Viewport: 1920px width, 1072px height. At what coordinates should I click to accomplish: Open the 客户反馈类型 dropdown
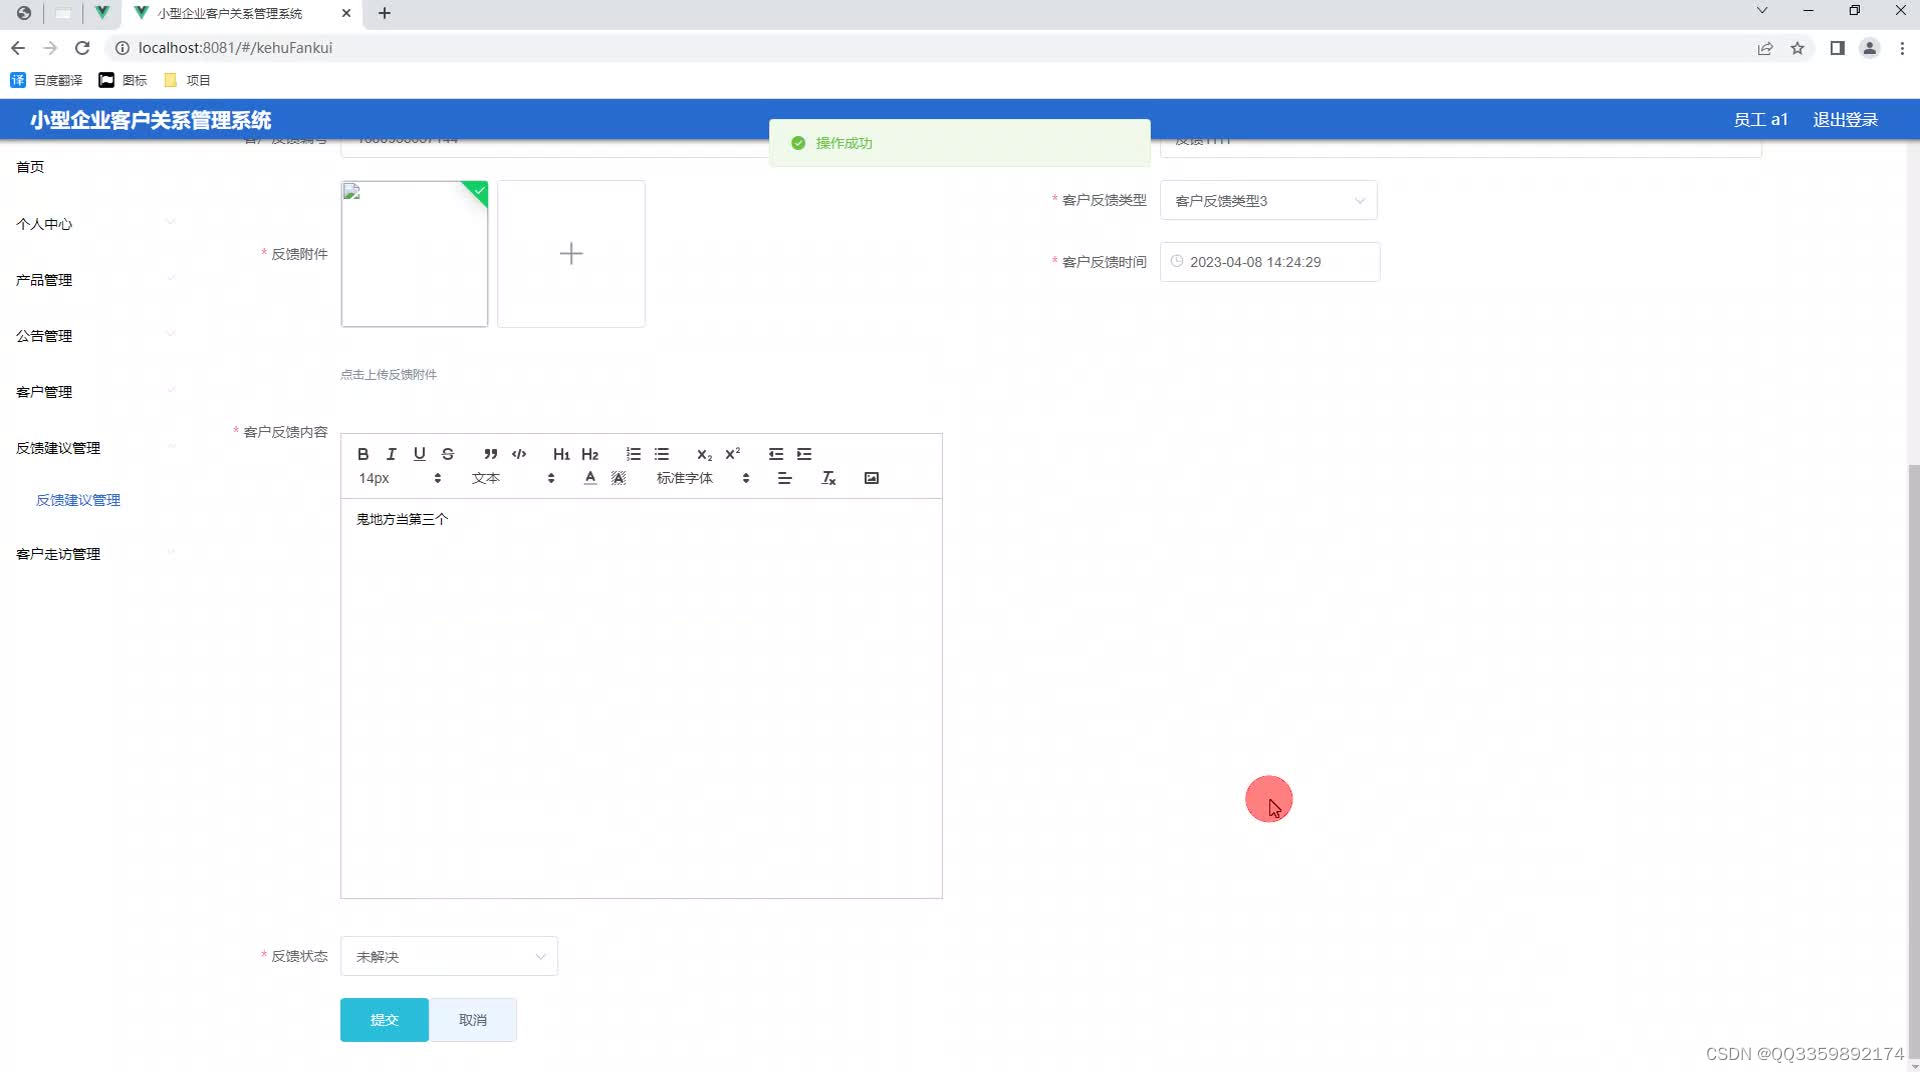[x=1268, y=201]
